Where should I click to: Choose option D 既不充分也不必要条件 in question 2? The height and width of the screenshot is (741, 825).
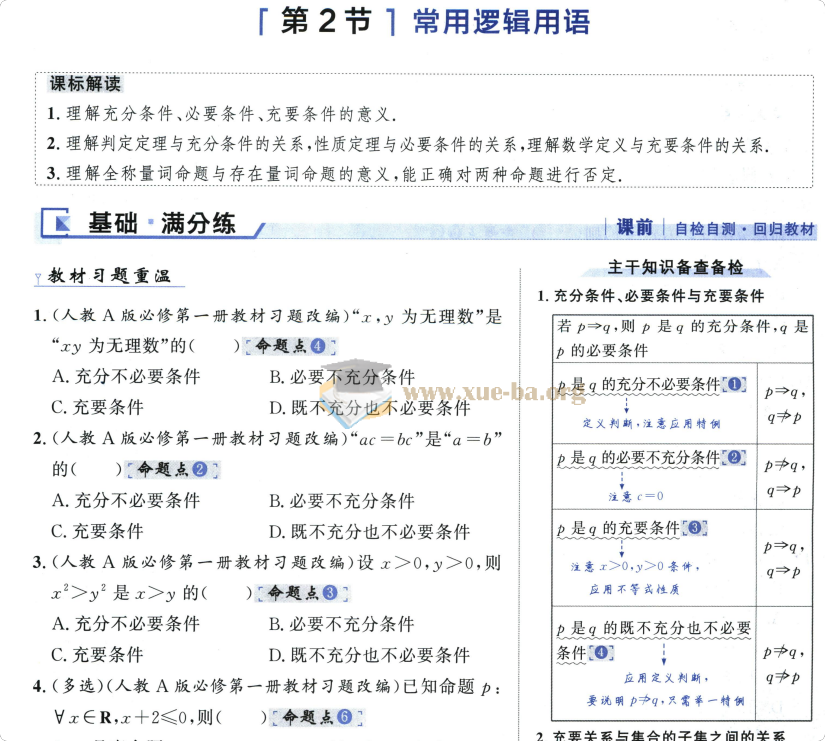click(370, 532)
